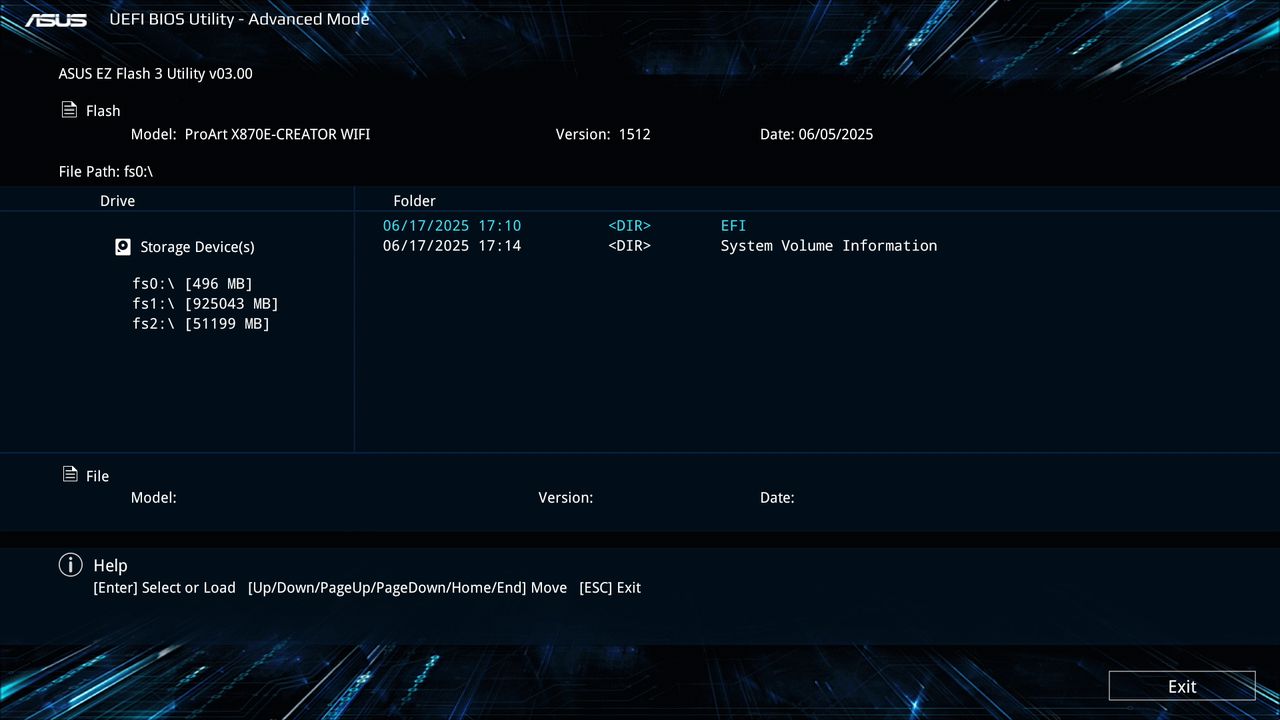The image size is (1280, 720).
Task: Click the folder icon next to Flash label
Action: (68, 109)
